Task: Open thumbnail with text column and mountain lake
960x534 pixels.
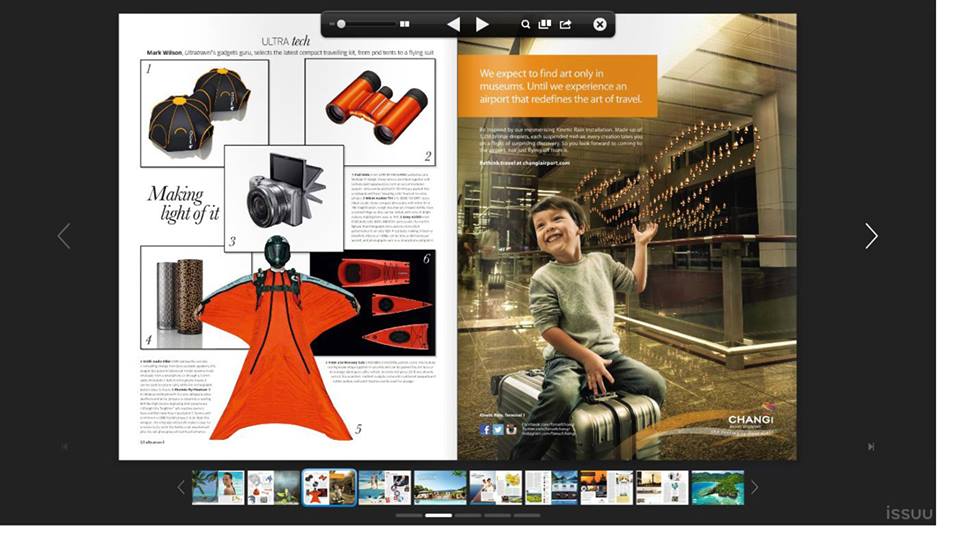Action: (x=551, y=487)
